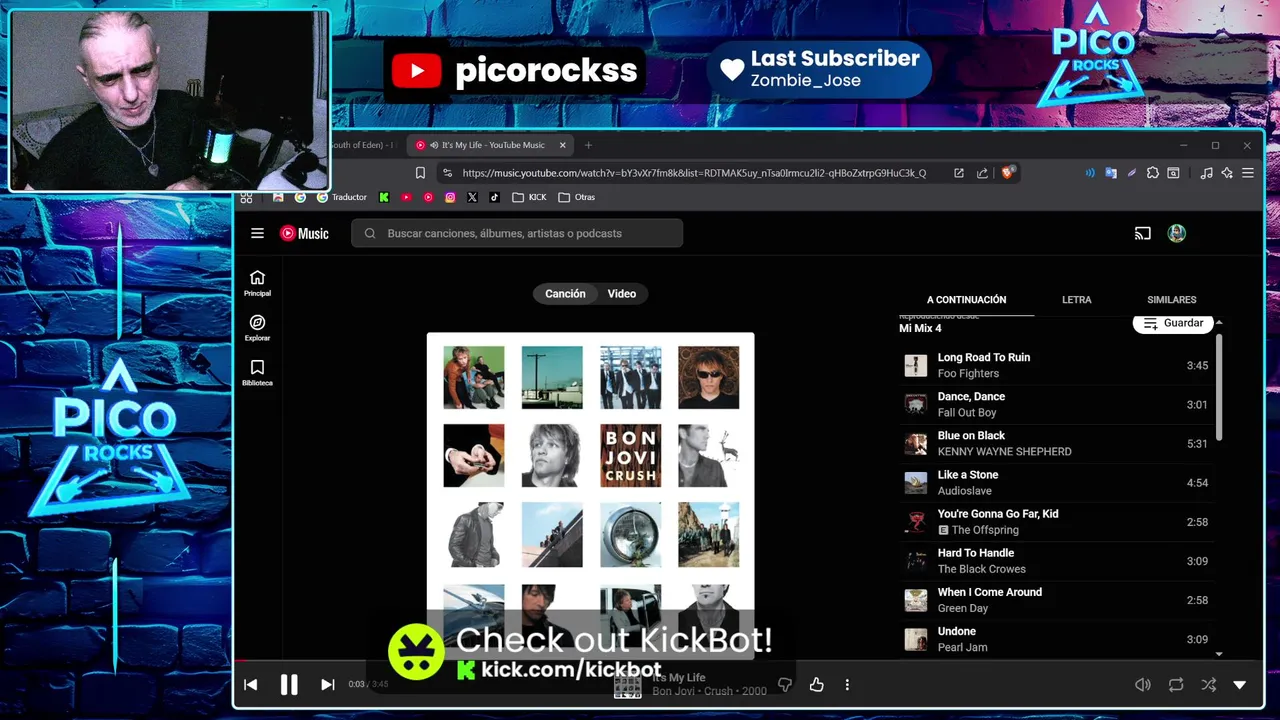Click the YouTube Music logo

tap(304, 233)
